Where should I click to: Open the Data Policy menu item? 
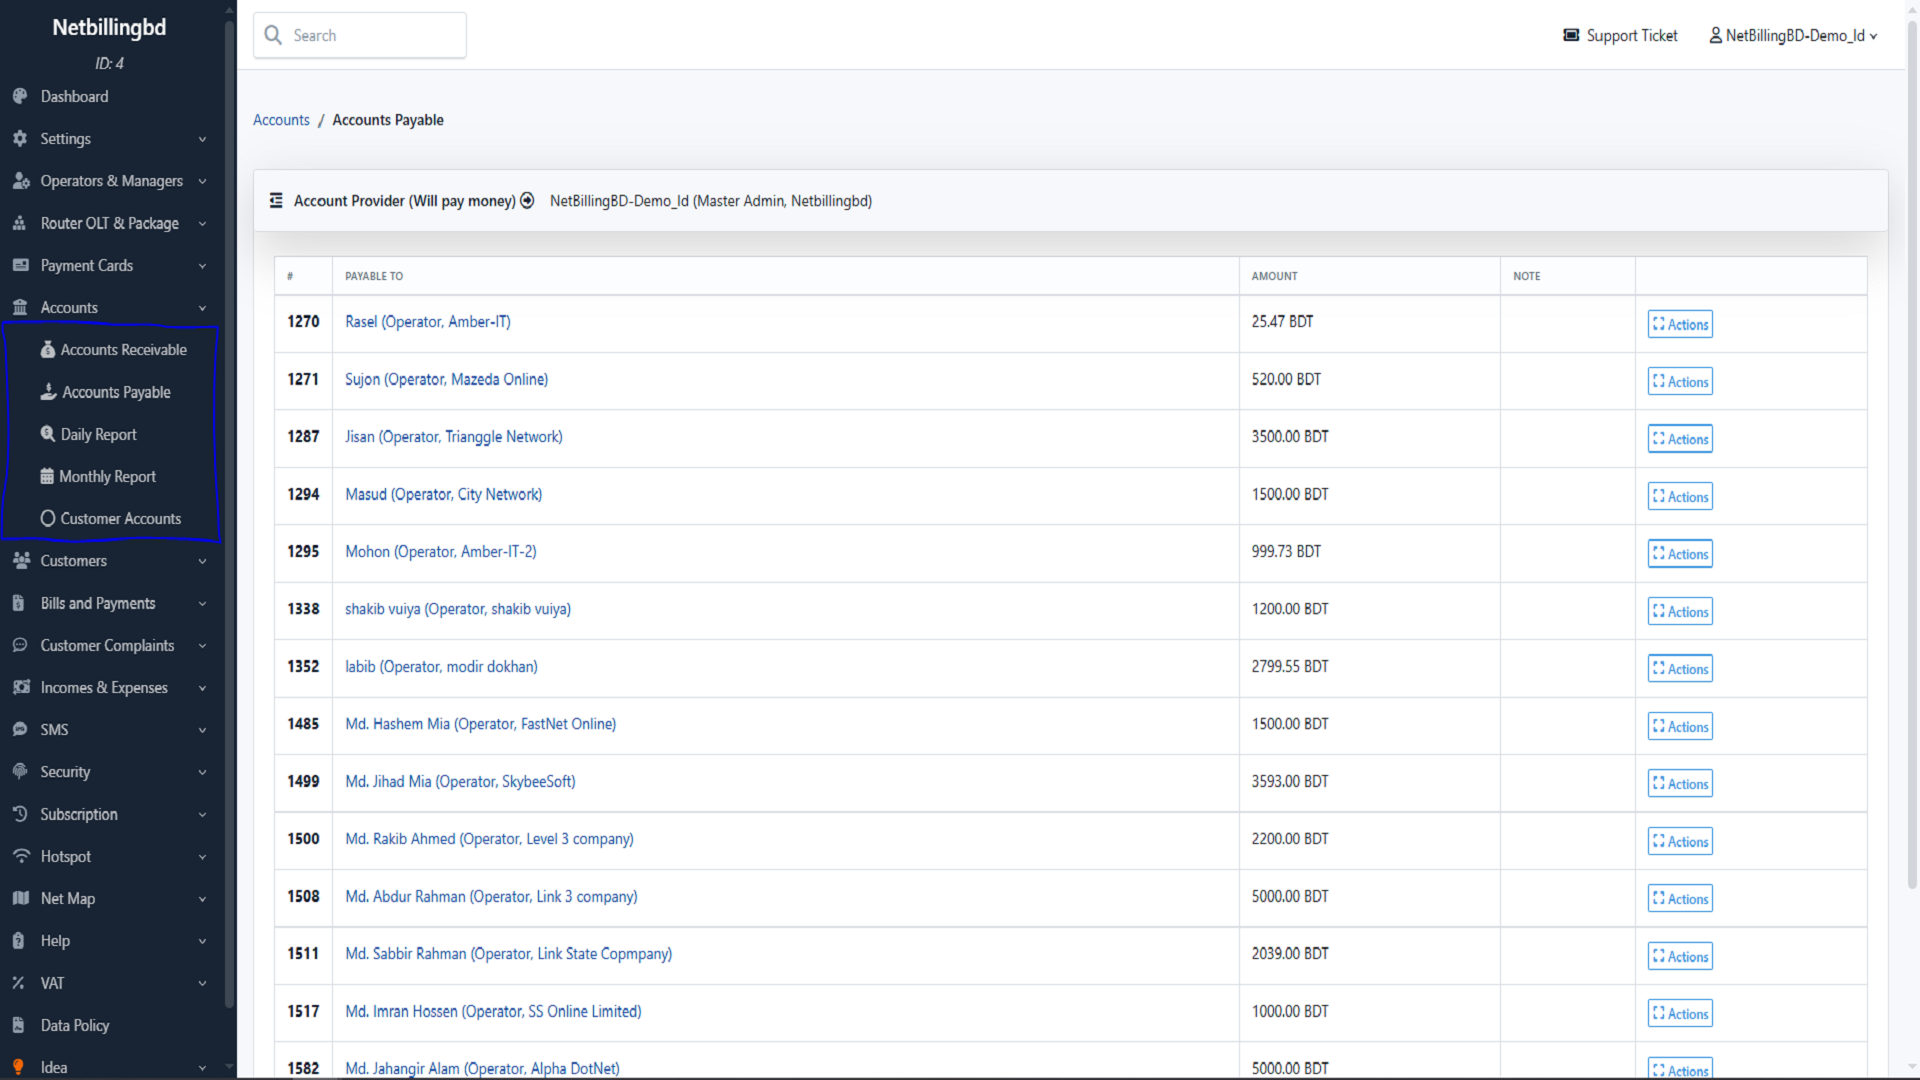click(75, 1026)
